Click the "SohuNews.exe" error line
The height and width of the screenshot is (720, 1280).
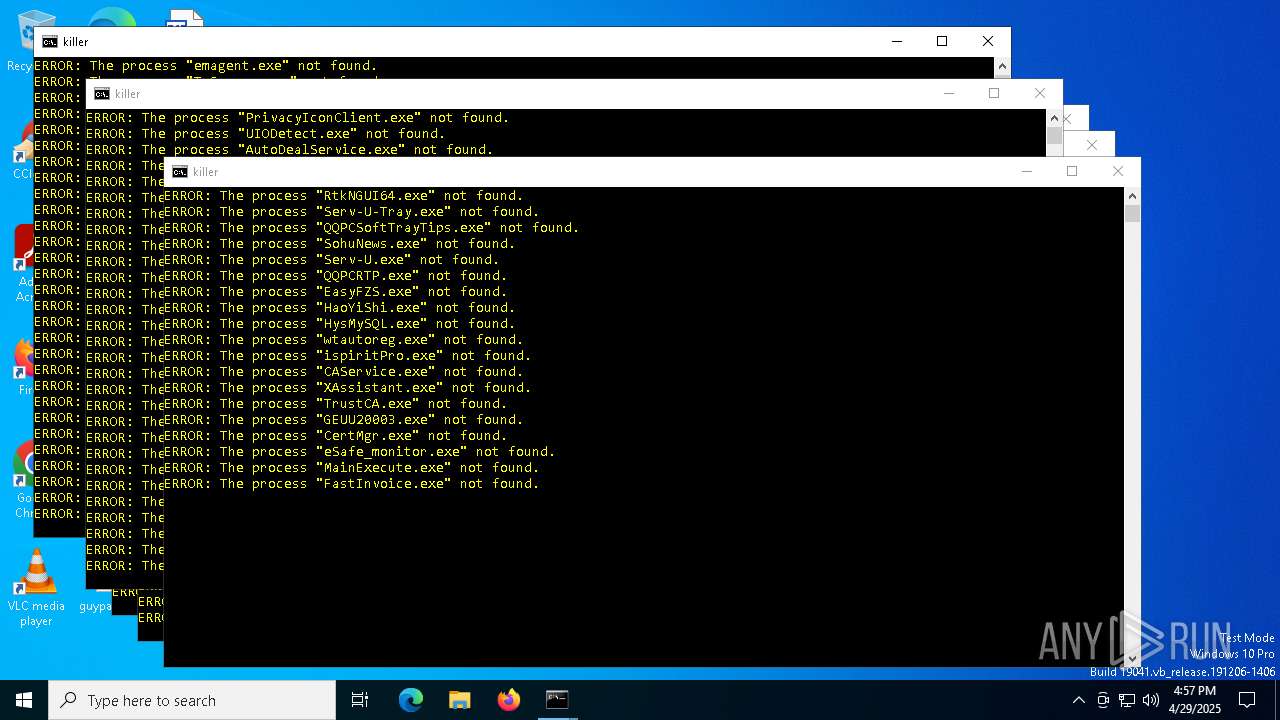pos(339,244)
